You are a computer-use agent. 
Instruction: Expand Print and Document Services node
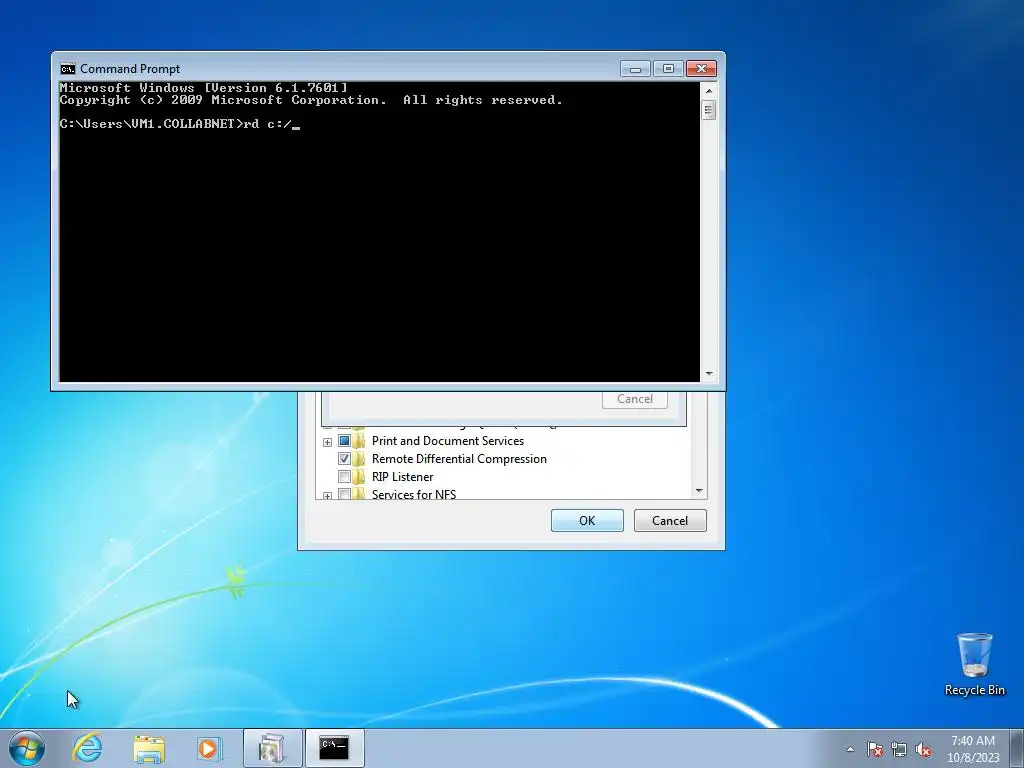pyautogui.click(x=327, y=442)
